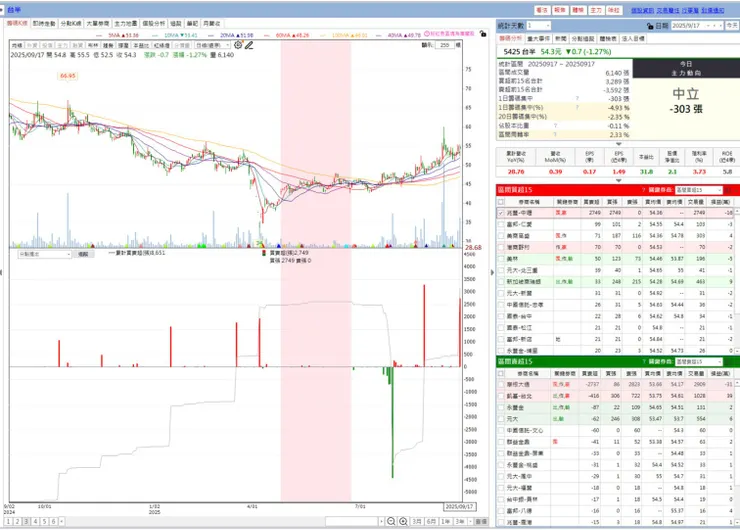Set chart range to 6月
This screenshot has width=740, height=530.
click(431, 522)
